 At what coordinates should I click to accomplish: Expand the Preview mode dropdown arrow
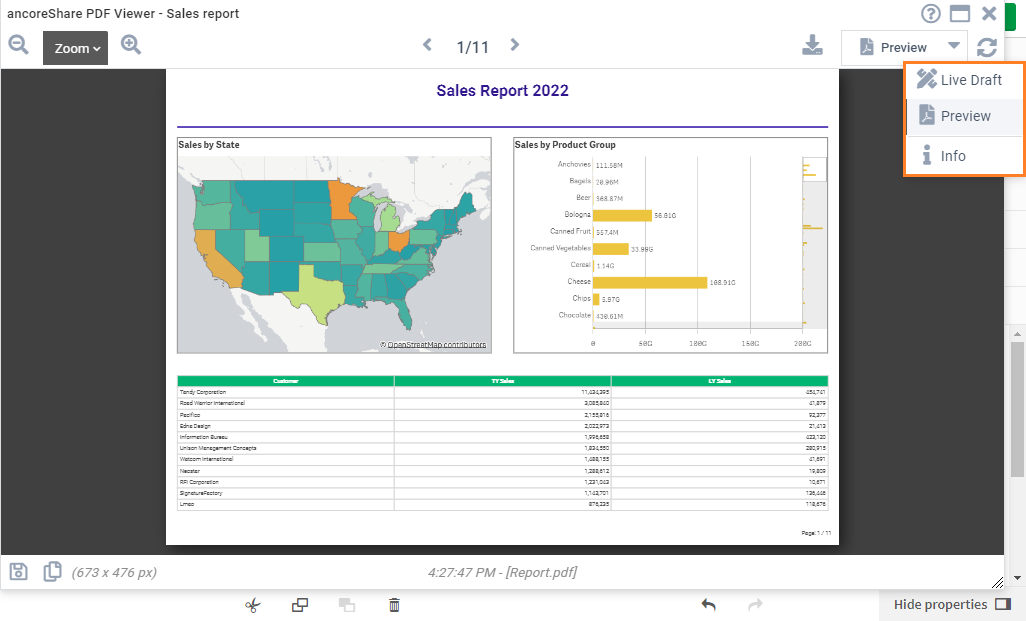click(954, 46)
